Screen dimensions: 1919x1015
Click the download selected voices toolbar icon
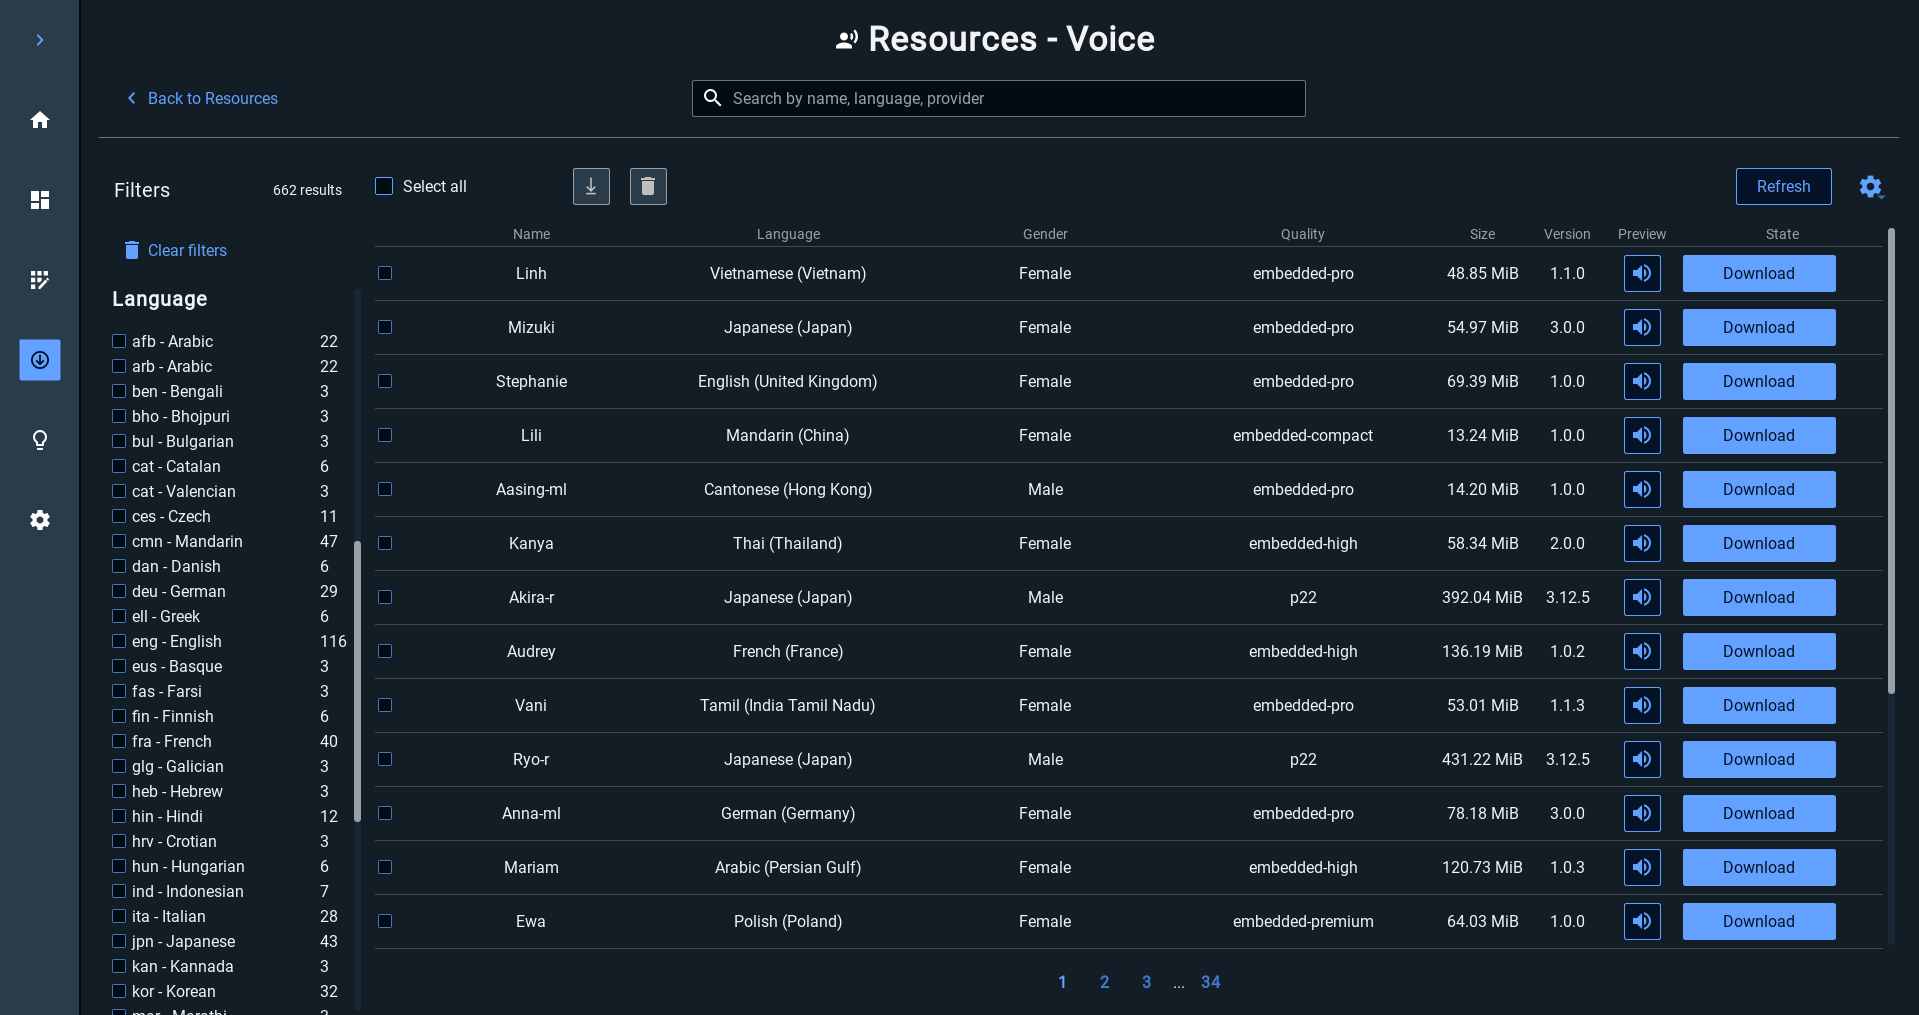point(591,186)
